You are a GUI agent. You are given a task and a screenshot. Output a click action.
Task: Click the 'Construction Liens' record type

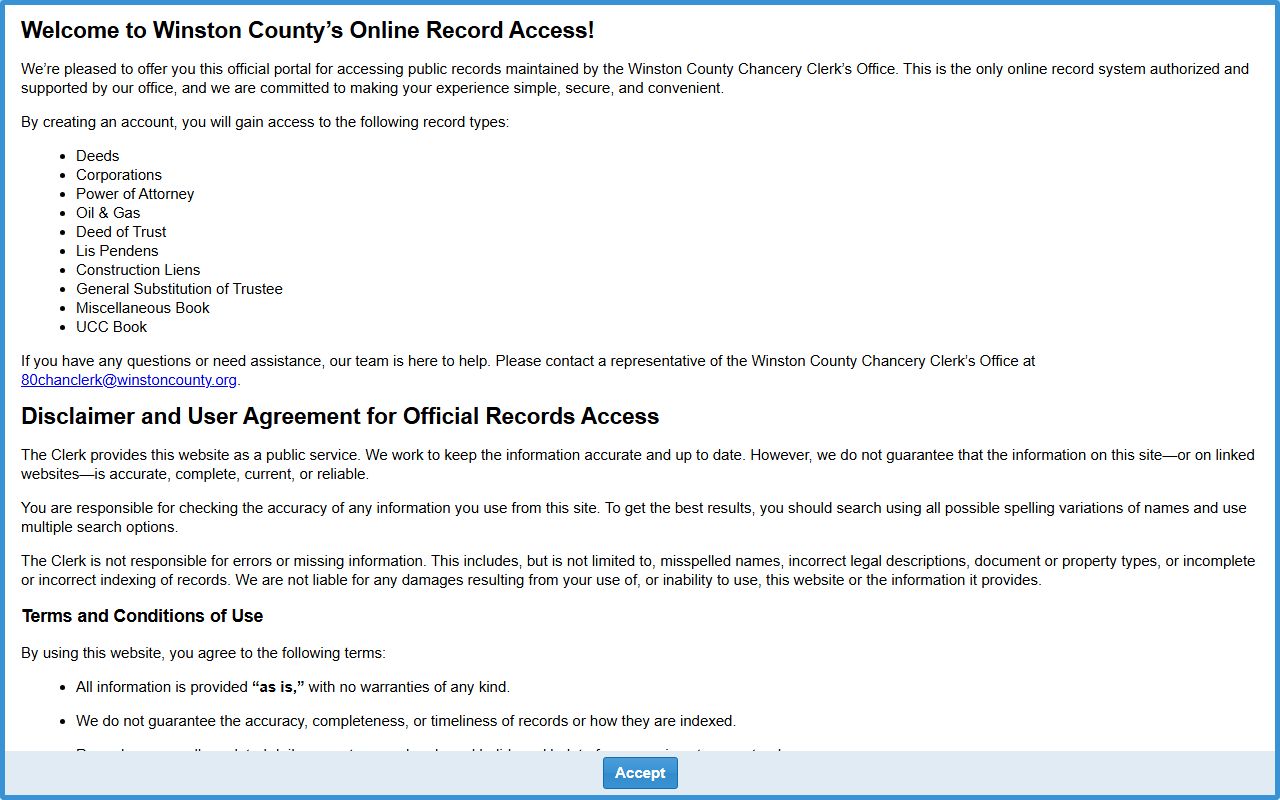point(138,270)
